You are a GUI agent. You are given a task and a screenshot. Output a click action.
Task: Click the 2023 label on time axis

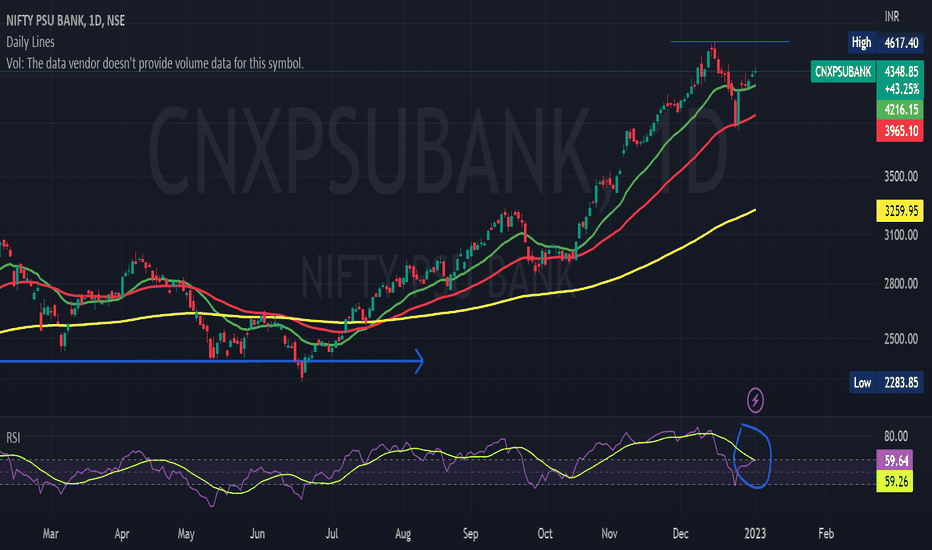click(x=755, y=534)
